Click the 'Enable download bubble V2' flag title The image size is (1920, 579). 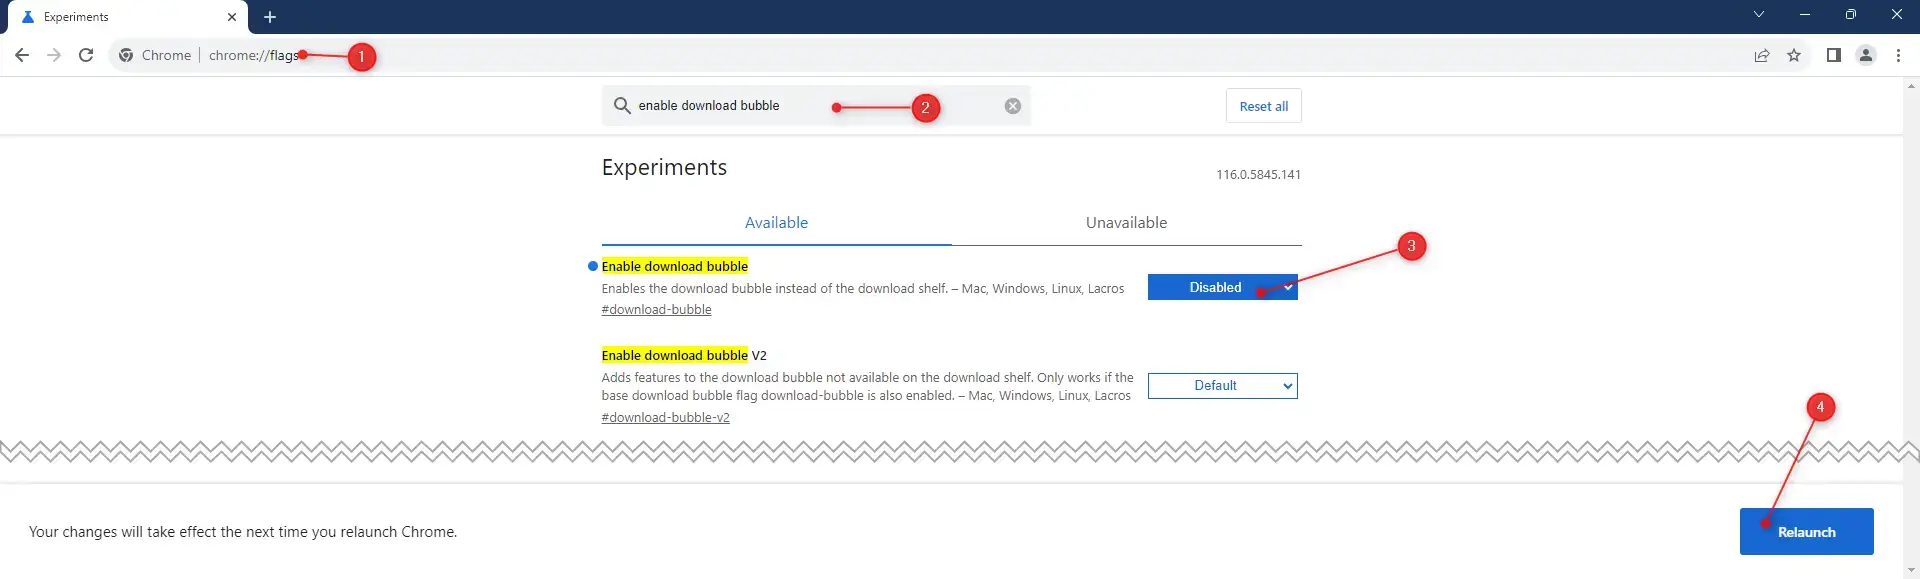pos(684,355)
